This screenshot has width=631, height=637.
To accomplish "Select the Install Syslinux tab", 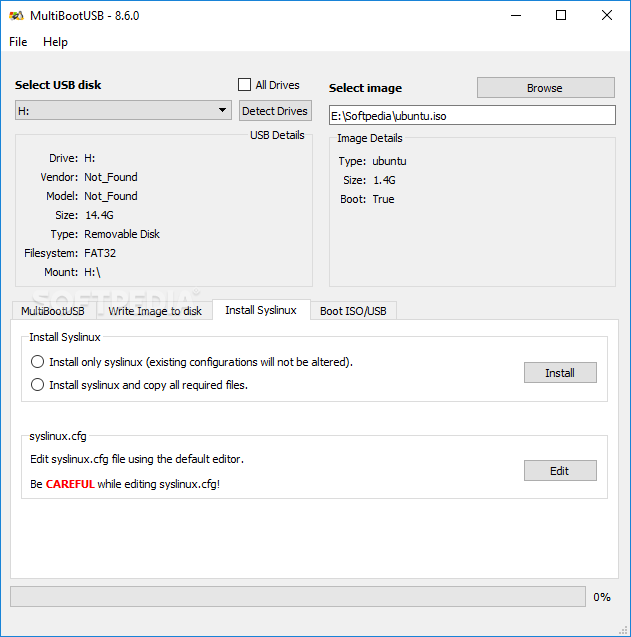I will (261, 310).
